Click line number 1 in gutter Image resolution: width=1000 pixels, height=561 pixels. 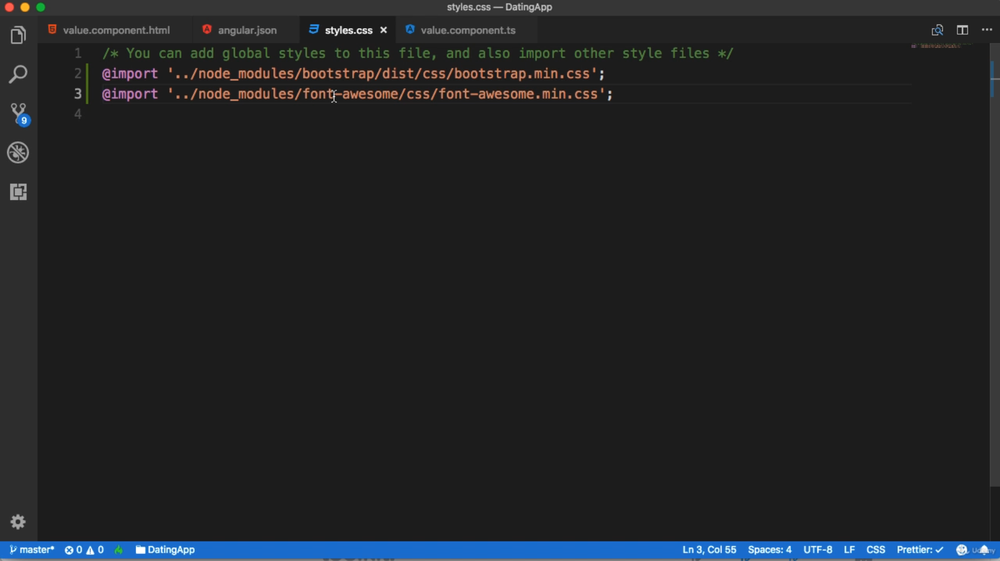point(78,54)
